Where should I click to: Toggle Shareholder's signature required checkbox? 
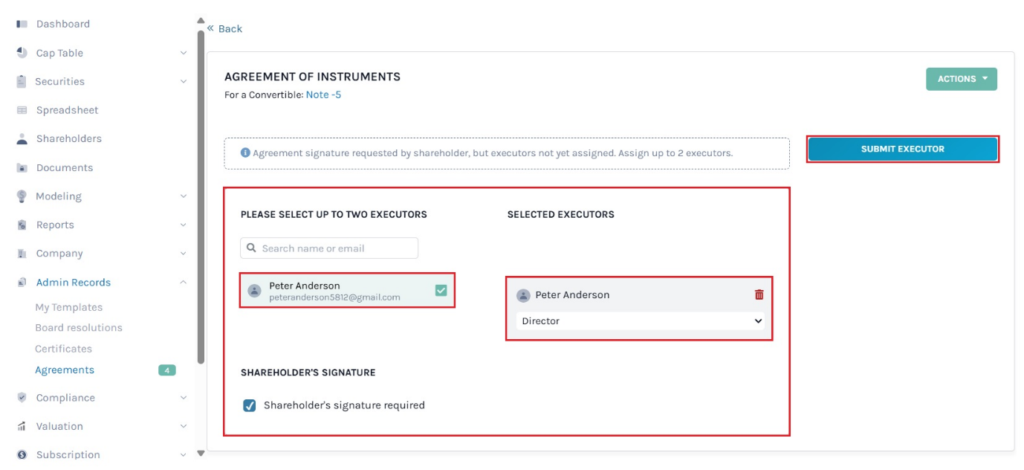[250, 406]
